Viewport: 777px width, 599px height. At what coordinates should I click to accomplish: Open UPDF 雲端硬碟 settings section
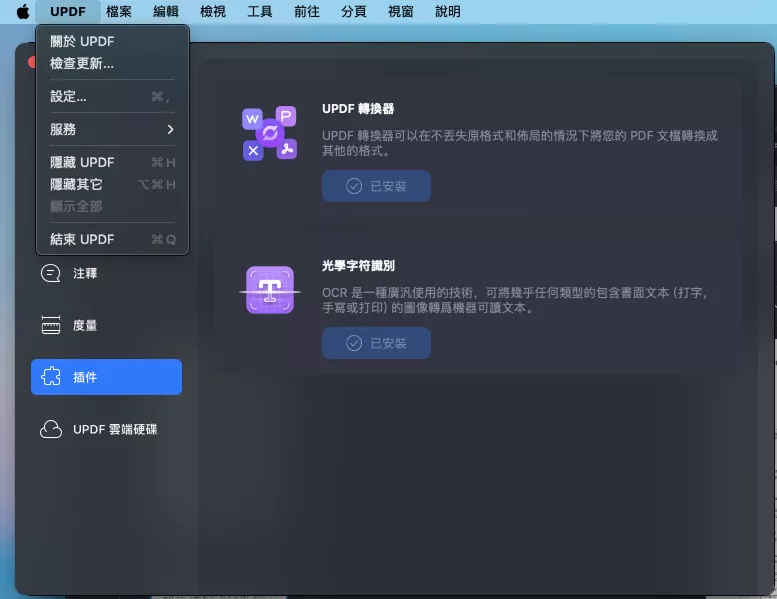coord(106,429)
